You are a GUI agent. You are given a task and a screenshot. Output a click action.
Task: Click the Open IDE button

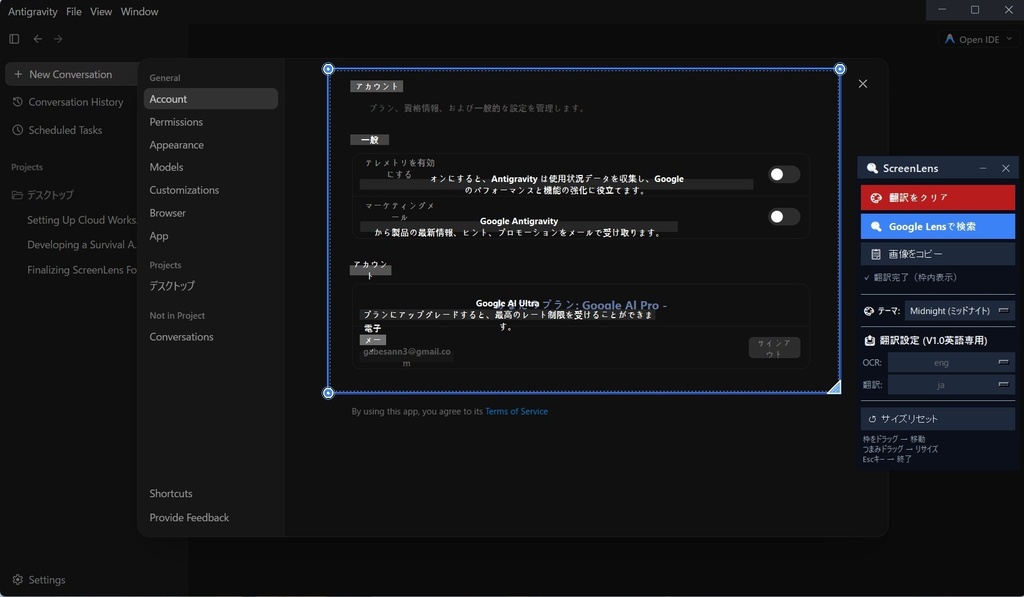coord(978,39)
